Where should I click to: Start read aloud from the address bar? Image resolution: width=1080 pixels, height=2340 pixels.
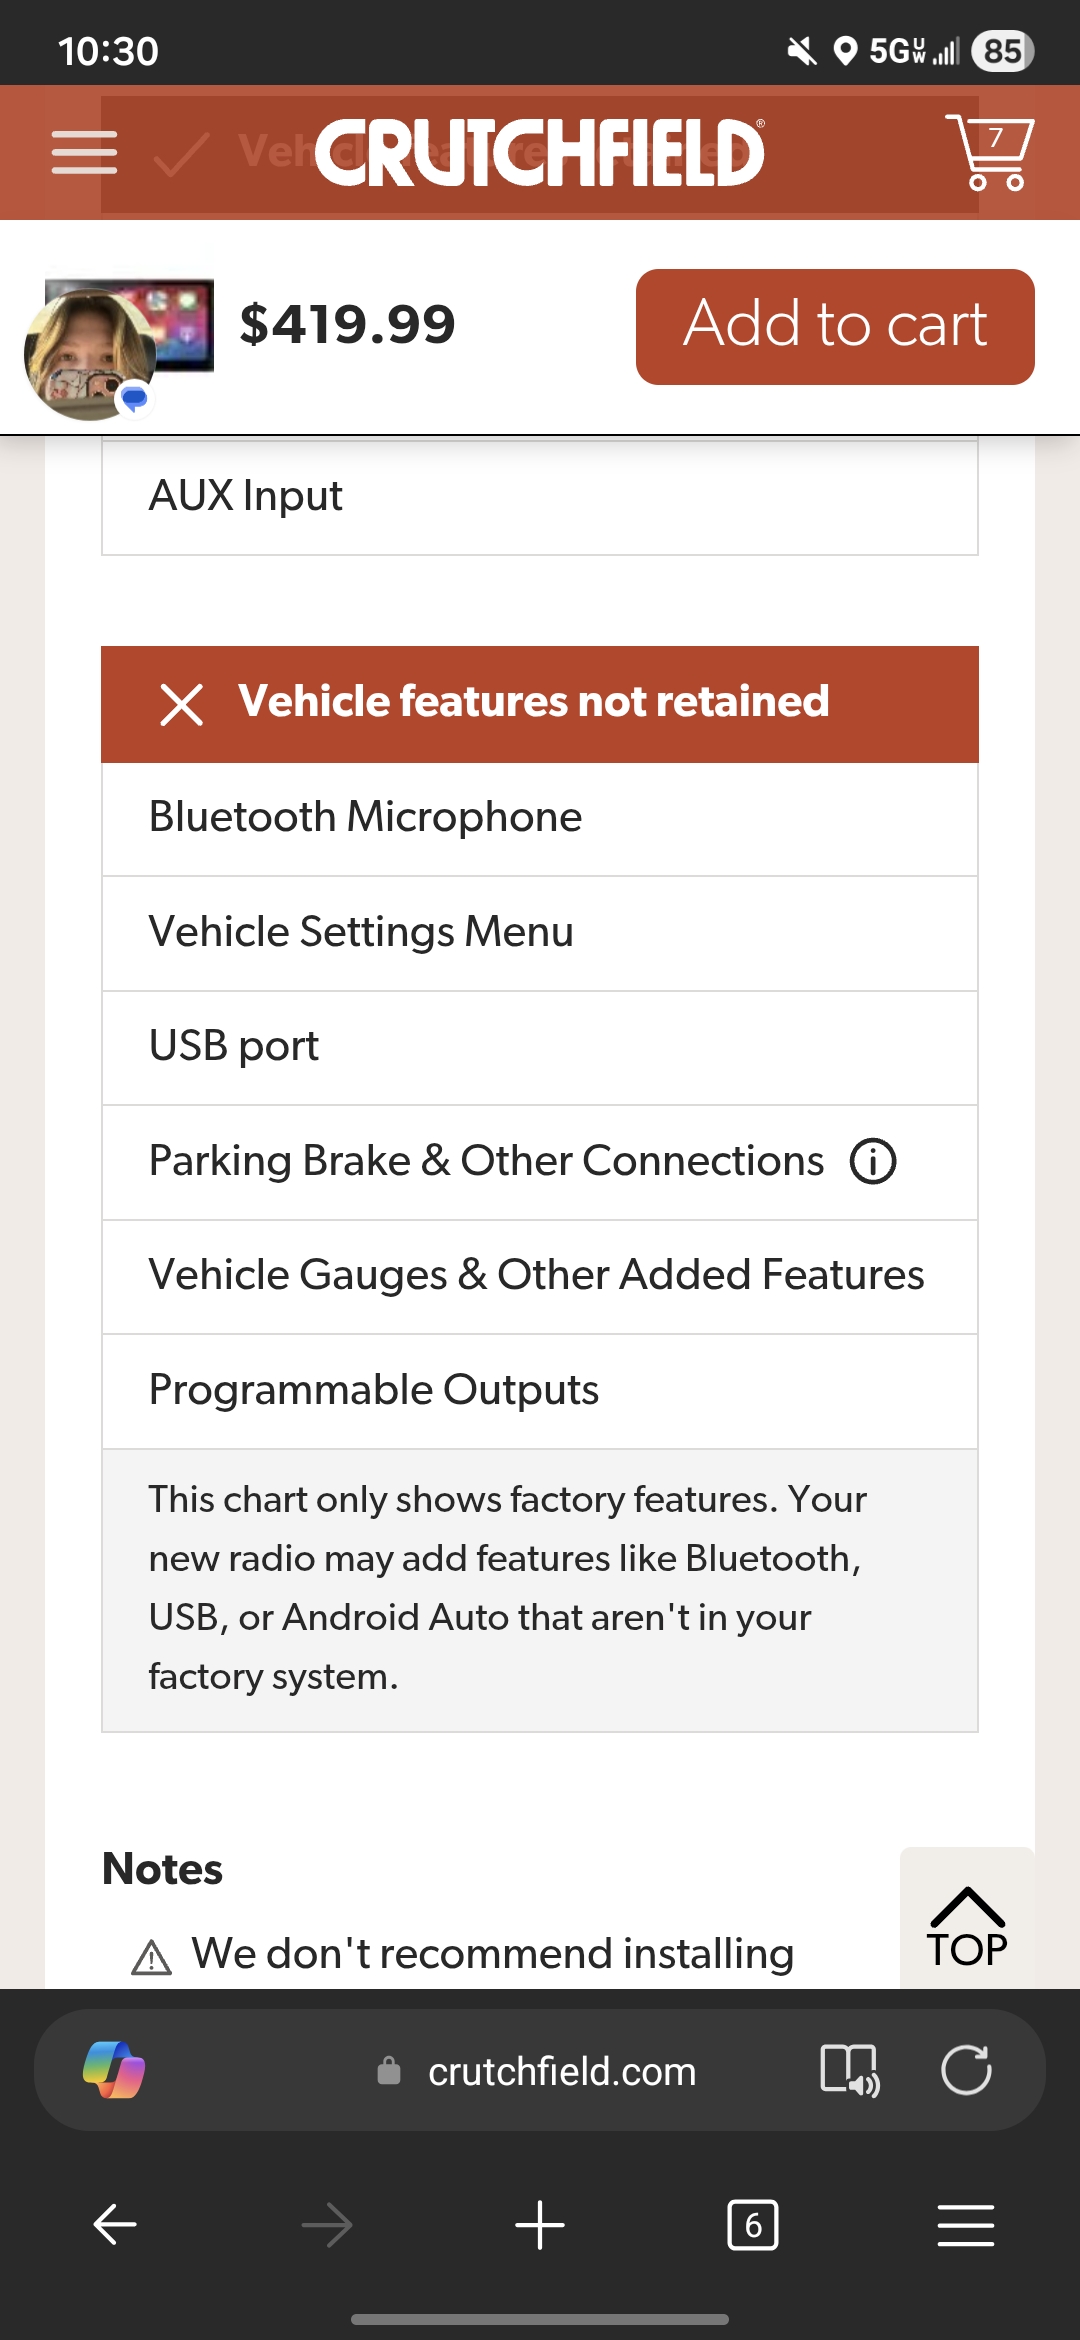coord(849,2070)
